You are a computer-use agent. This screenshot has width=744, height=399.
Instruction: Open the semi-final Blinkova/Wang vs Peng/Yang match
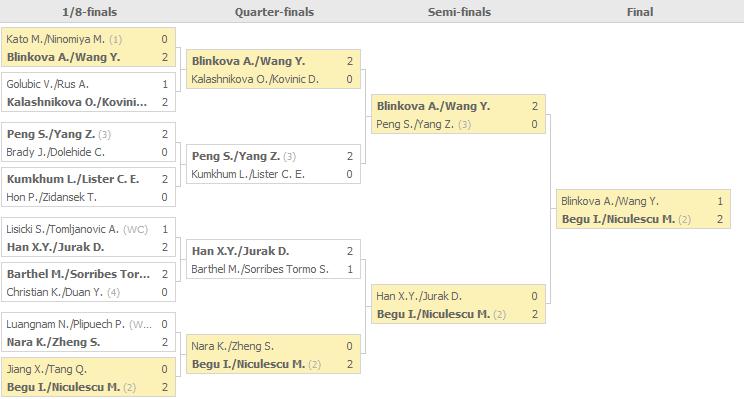[458, 115]
